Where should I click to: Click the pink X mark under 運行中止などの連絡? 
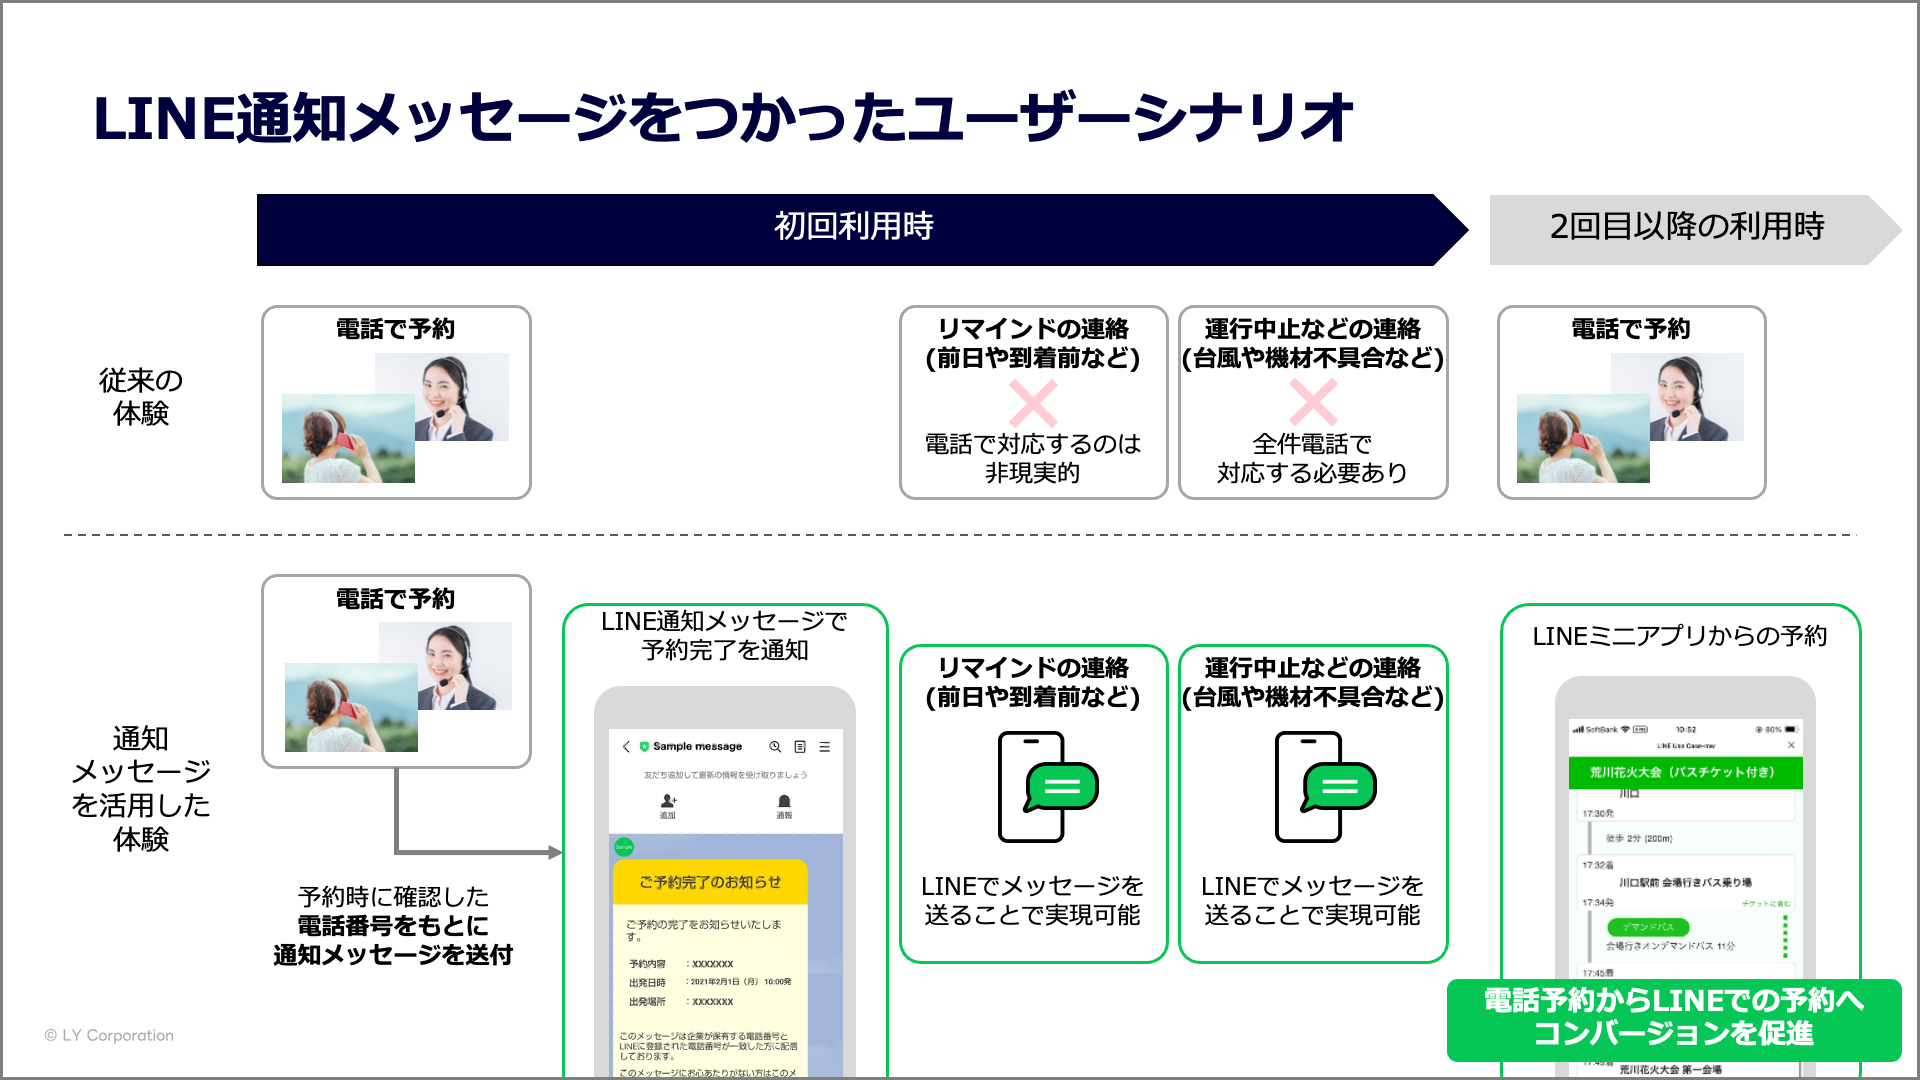tap(1313, 403)
